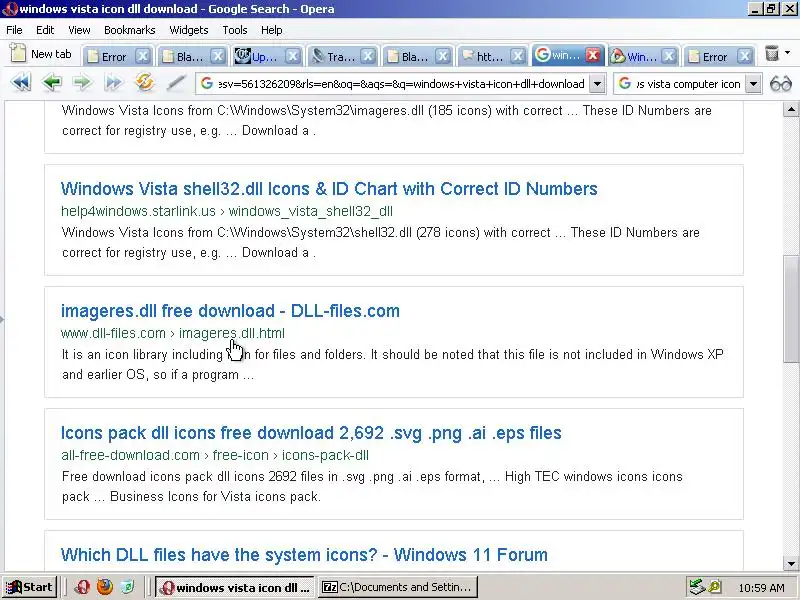Click the Opera logo in title bar

9,9
